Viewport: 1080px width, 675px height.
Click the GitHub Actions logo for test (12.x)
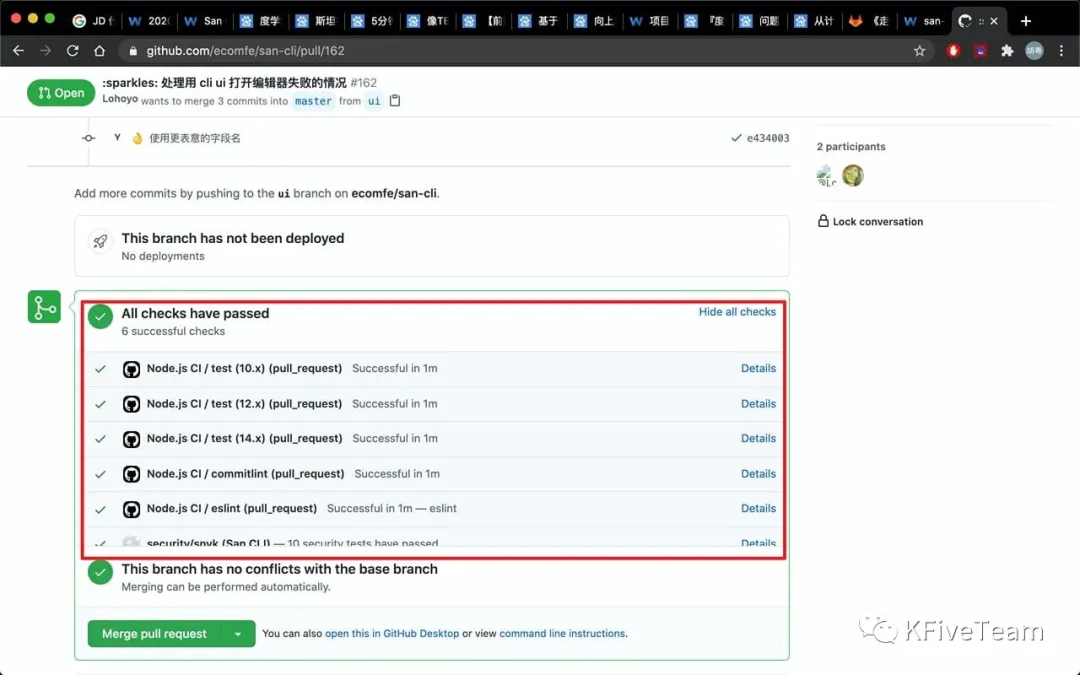(x=131, y=404)
